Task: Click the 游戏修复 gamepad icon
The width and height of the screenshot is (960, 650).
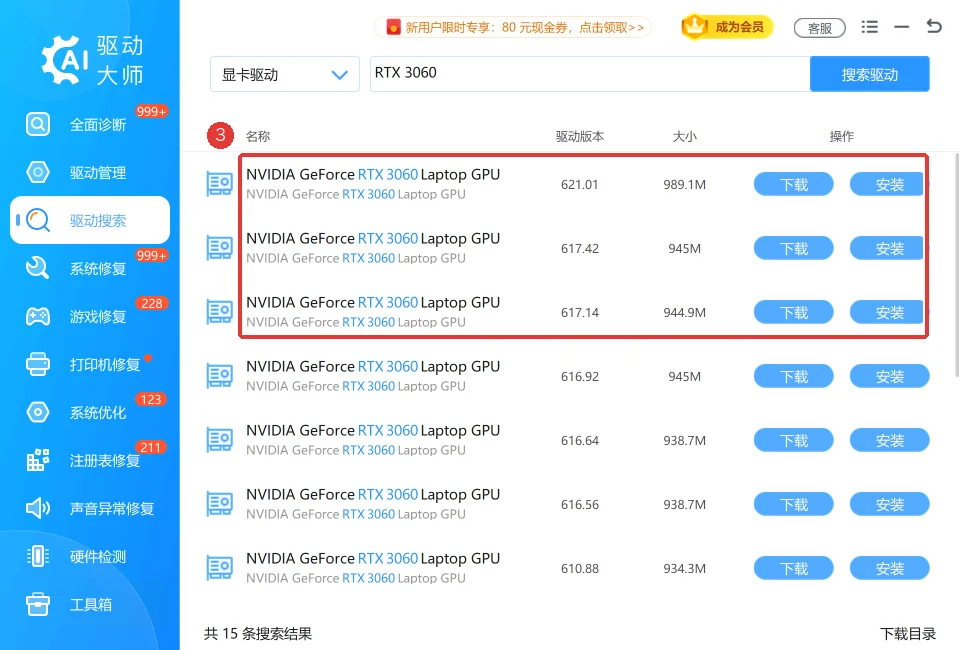Action: [x=38, y=316]
